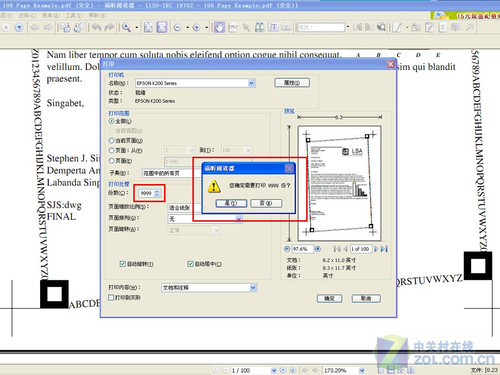This screenshot has height=375, width=500.
Task: Go to next page in print preview
Action: click(376, 249)
